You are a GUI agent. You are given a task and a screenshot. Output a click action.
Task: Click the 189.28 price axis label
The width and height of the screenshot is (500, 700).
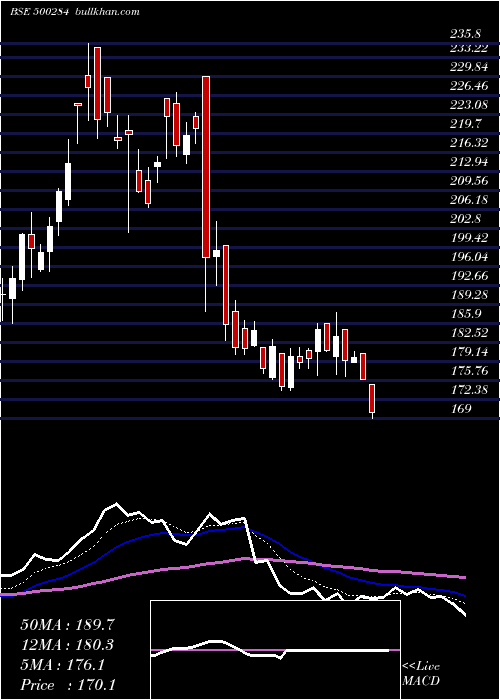pyautogui.click(x=469, y=295)
